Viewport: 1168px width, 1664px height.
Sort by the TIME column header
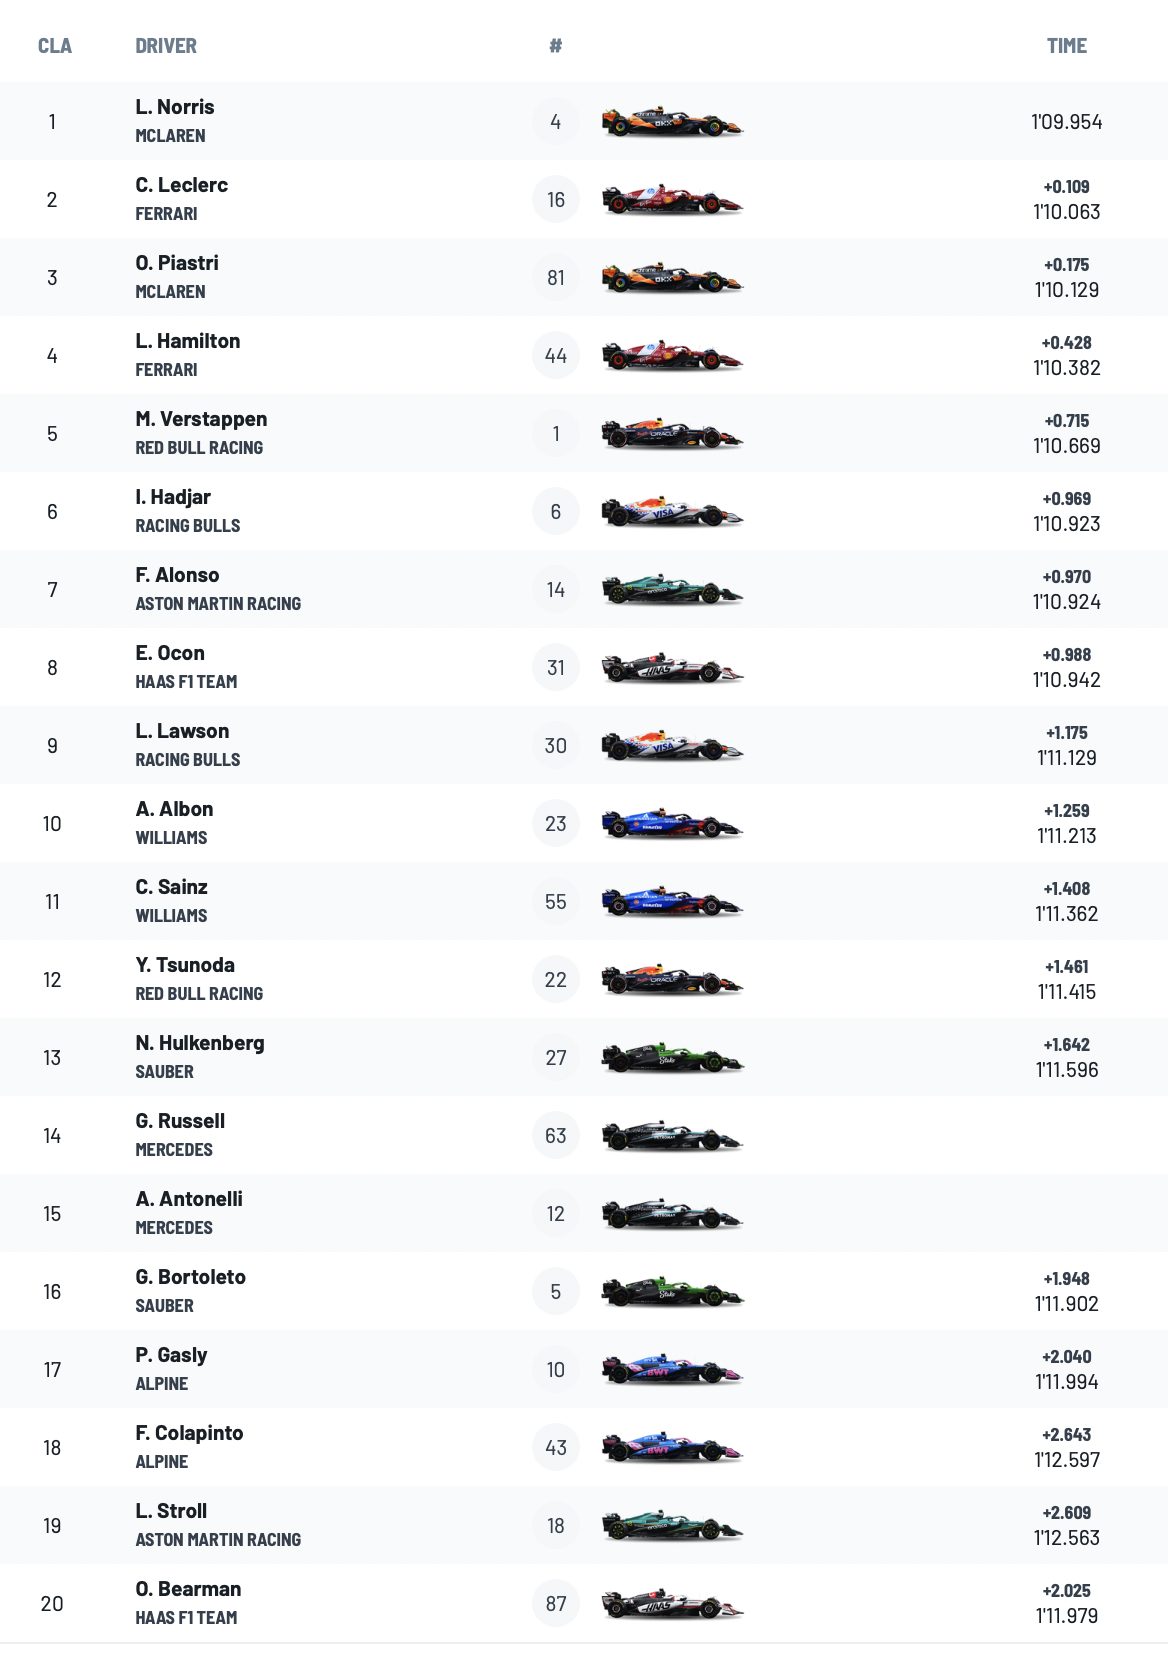click(x=1067, y=46)
